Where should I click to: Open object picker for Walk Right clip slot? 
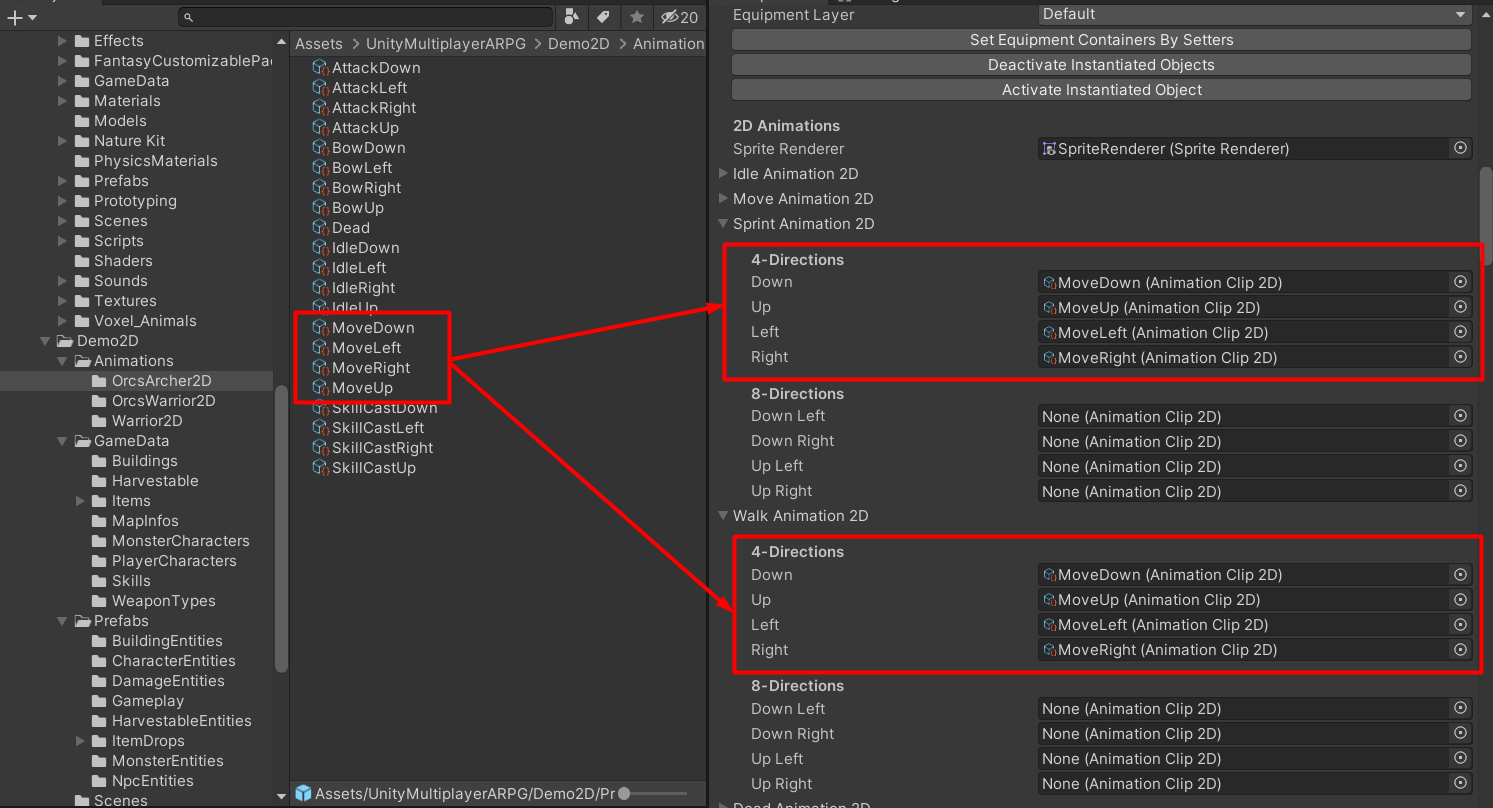coord(1459,649)
